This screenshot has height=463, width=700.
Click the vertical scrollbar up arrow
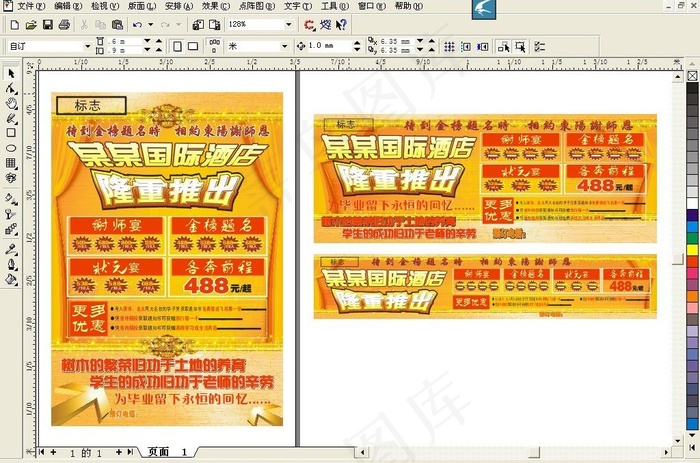coord(678,77)
